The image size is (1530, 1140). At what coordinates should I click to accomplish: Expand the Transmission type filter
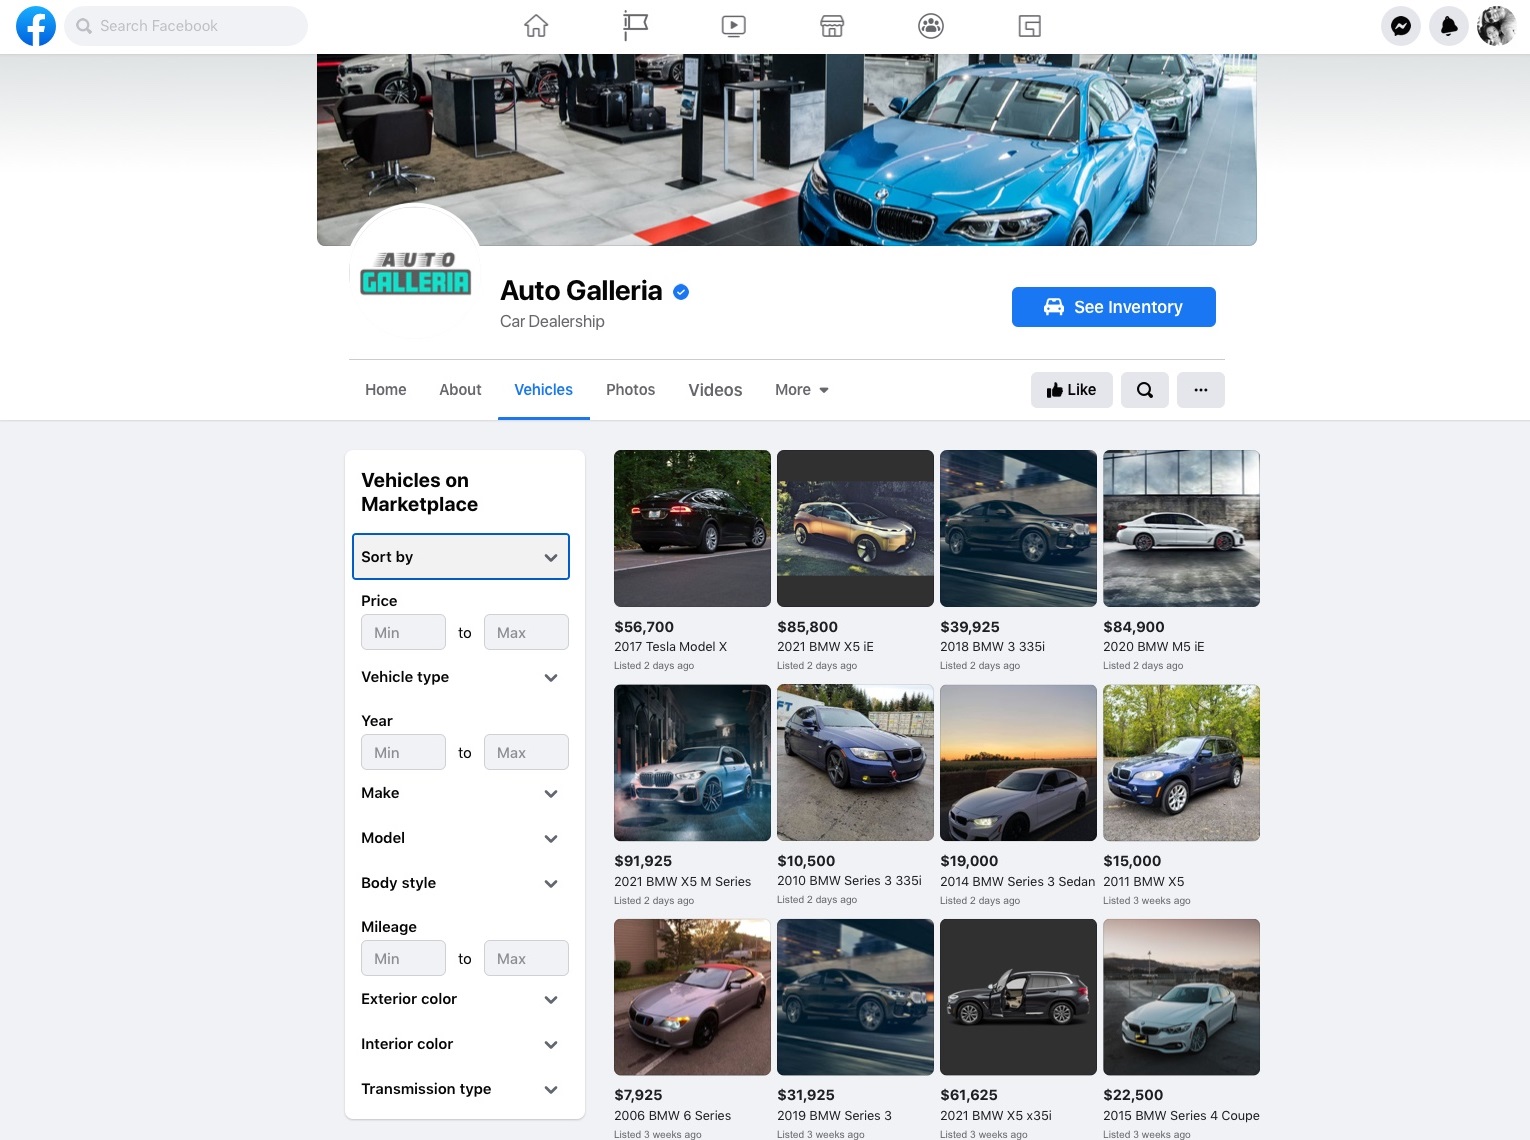click(x=461, y=1089)
